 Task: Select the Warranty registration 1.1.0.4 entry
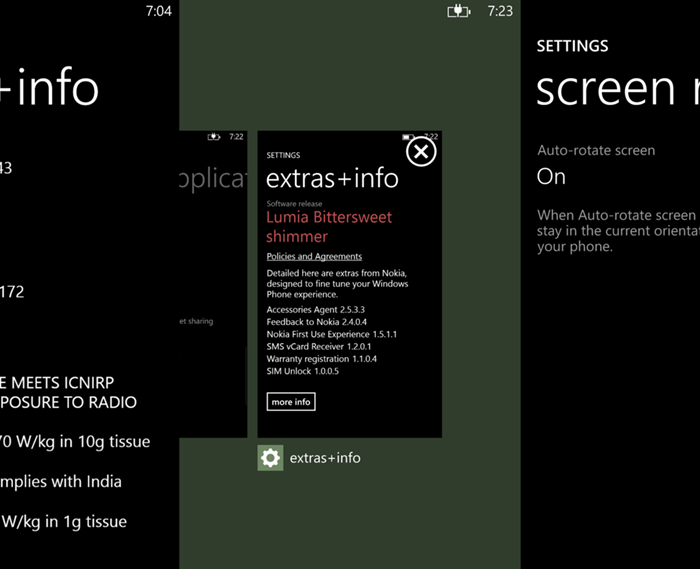click(321, 358)
